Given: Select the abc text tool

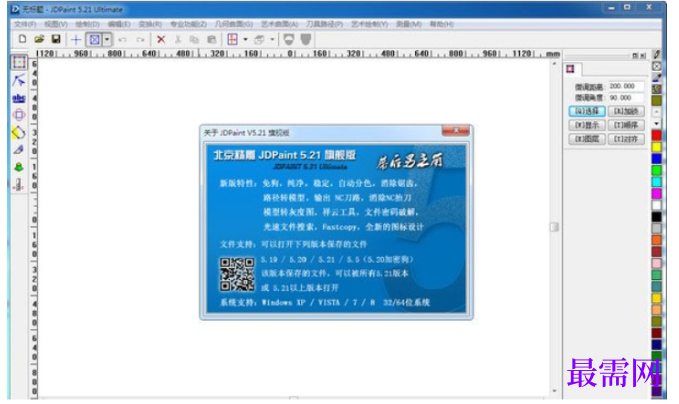Looking at the screenshot, I should [x=19, y=98].
